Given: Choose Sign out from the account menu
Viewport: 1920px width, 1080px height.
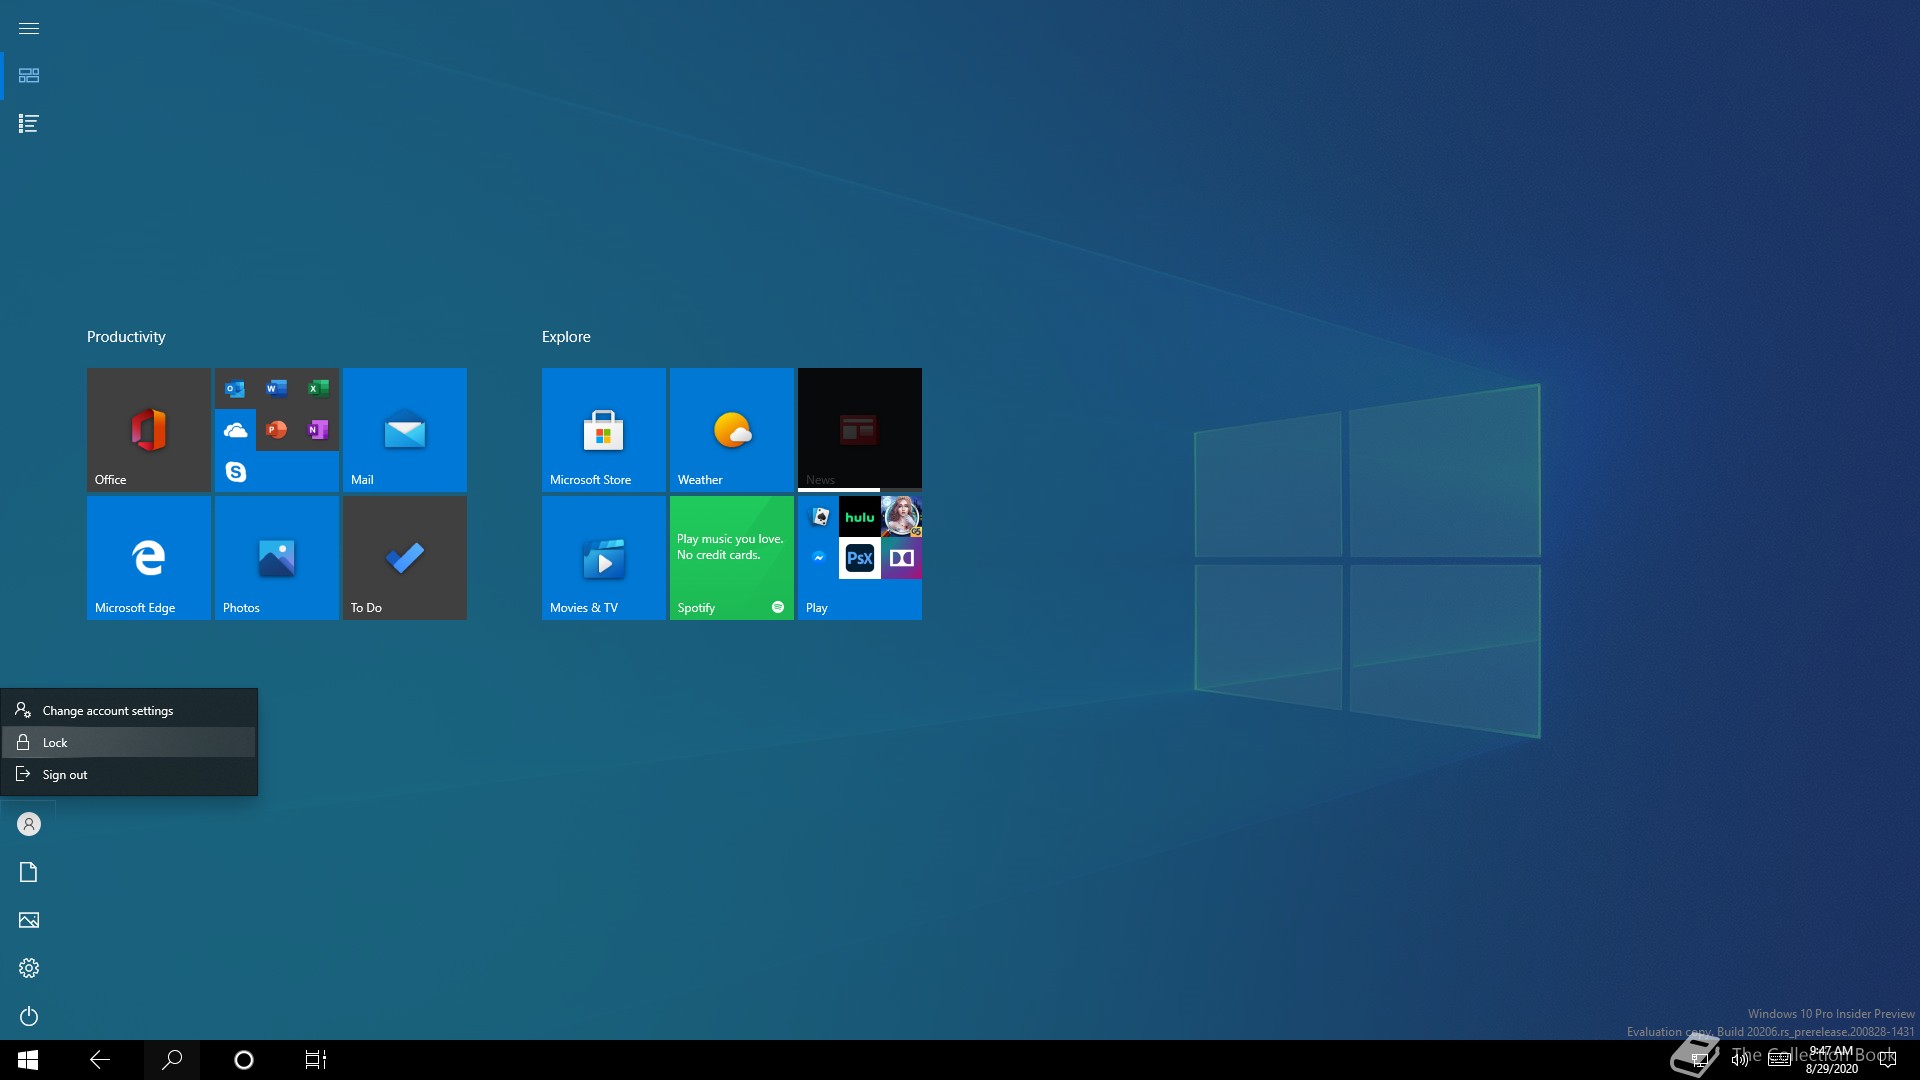Looking at the screenshot, I should pos(129,775).
